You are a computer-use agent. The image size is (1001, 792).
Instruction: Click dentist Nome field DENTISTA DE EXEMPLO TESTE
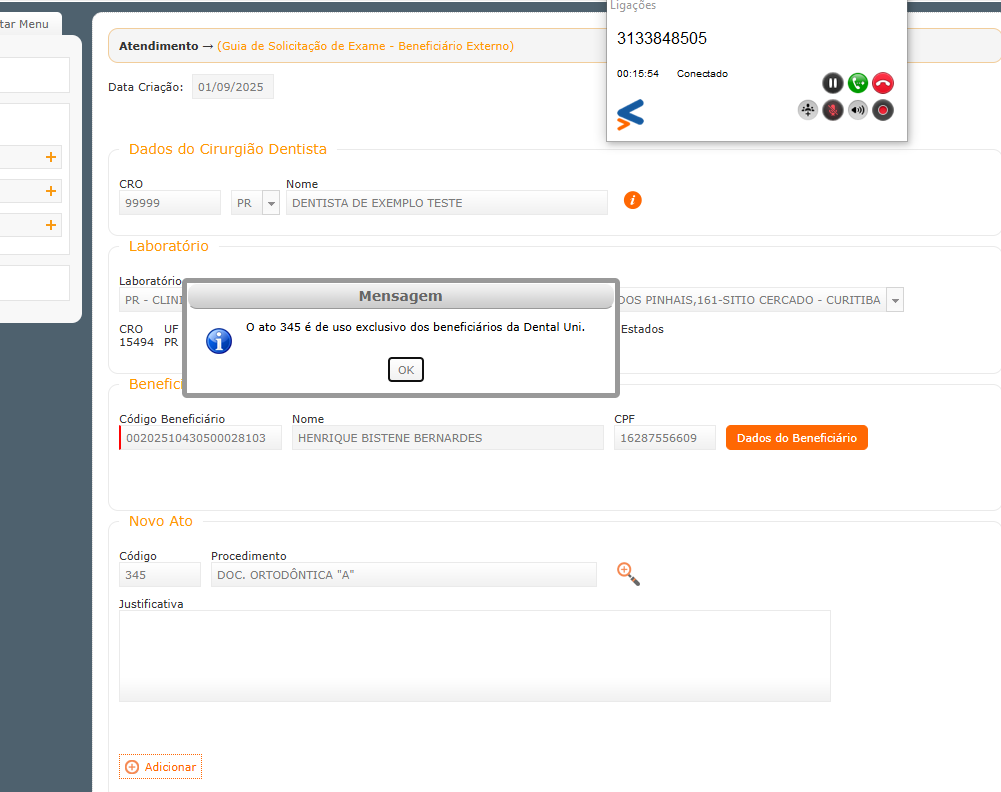point(447,203)
